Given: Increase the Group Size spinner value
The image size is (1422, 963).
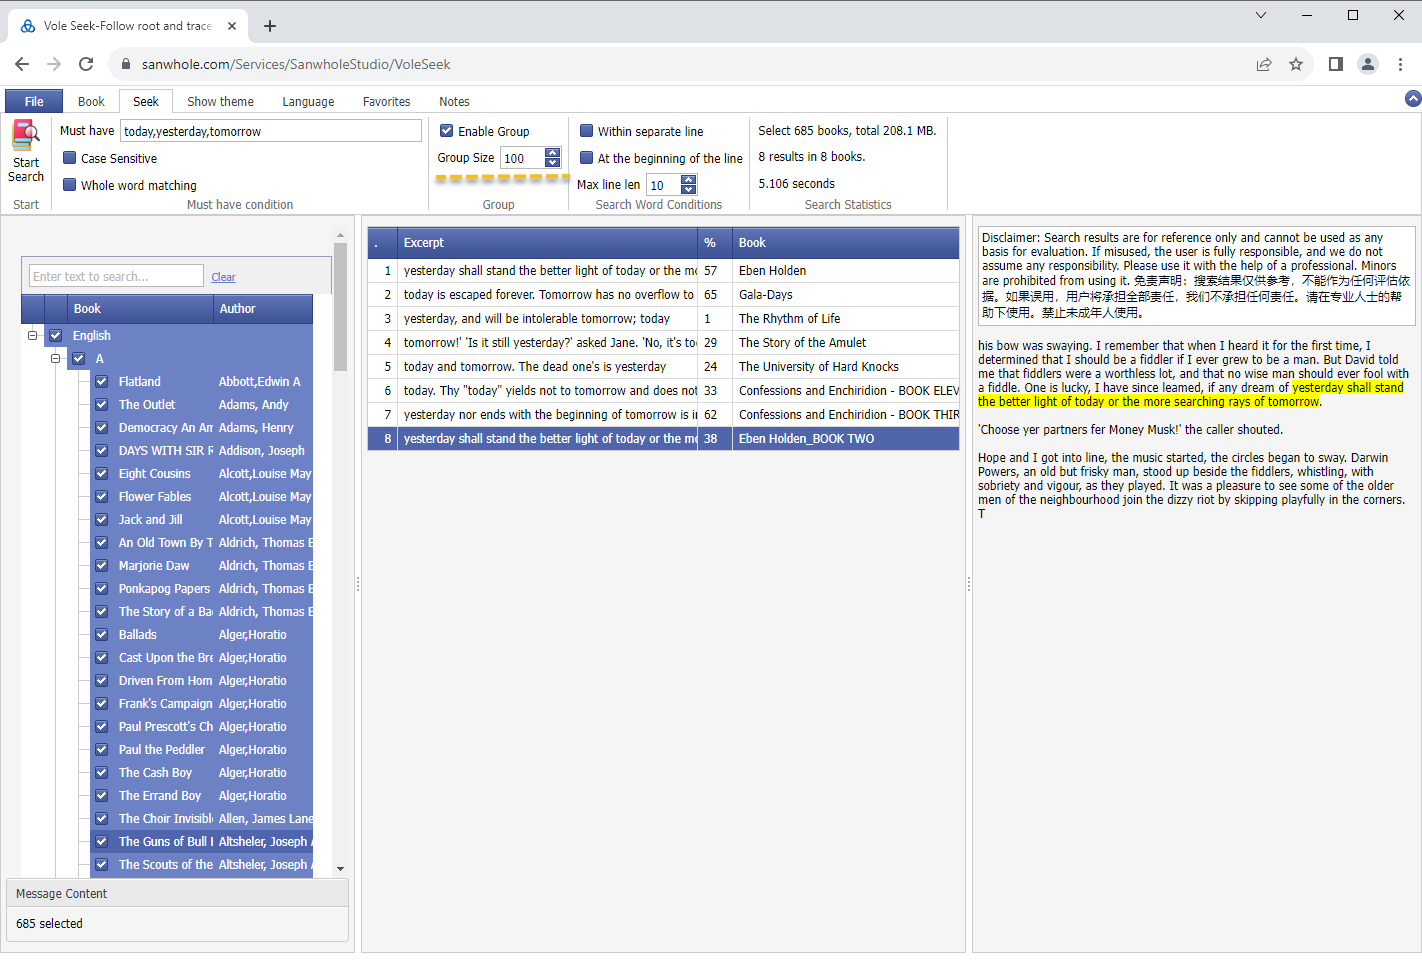Looking at the screenshot, I should coord(553,153).
